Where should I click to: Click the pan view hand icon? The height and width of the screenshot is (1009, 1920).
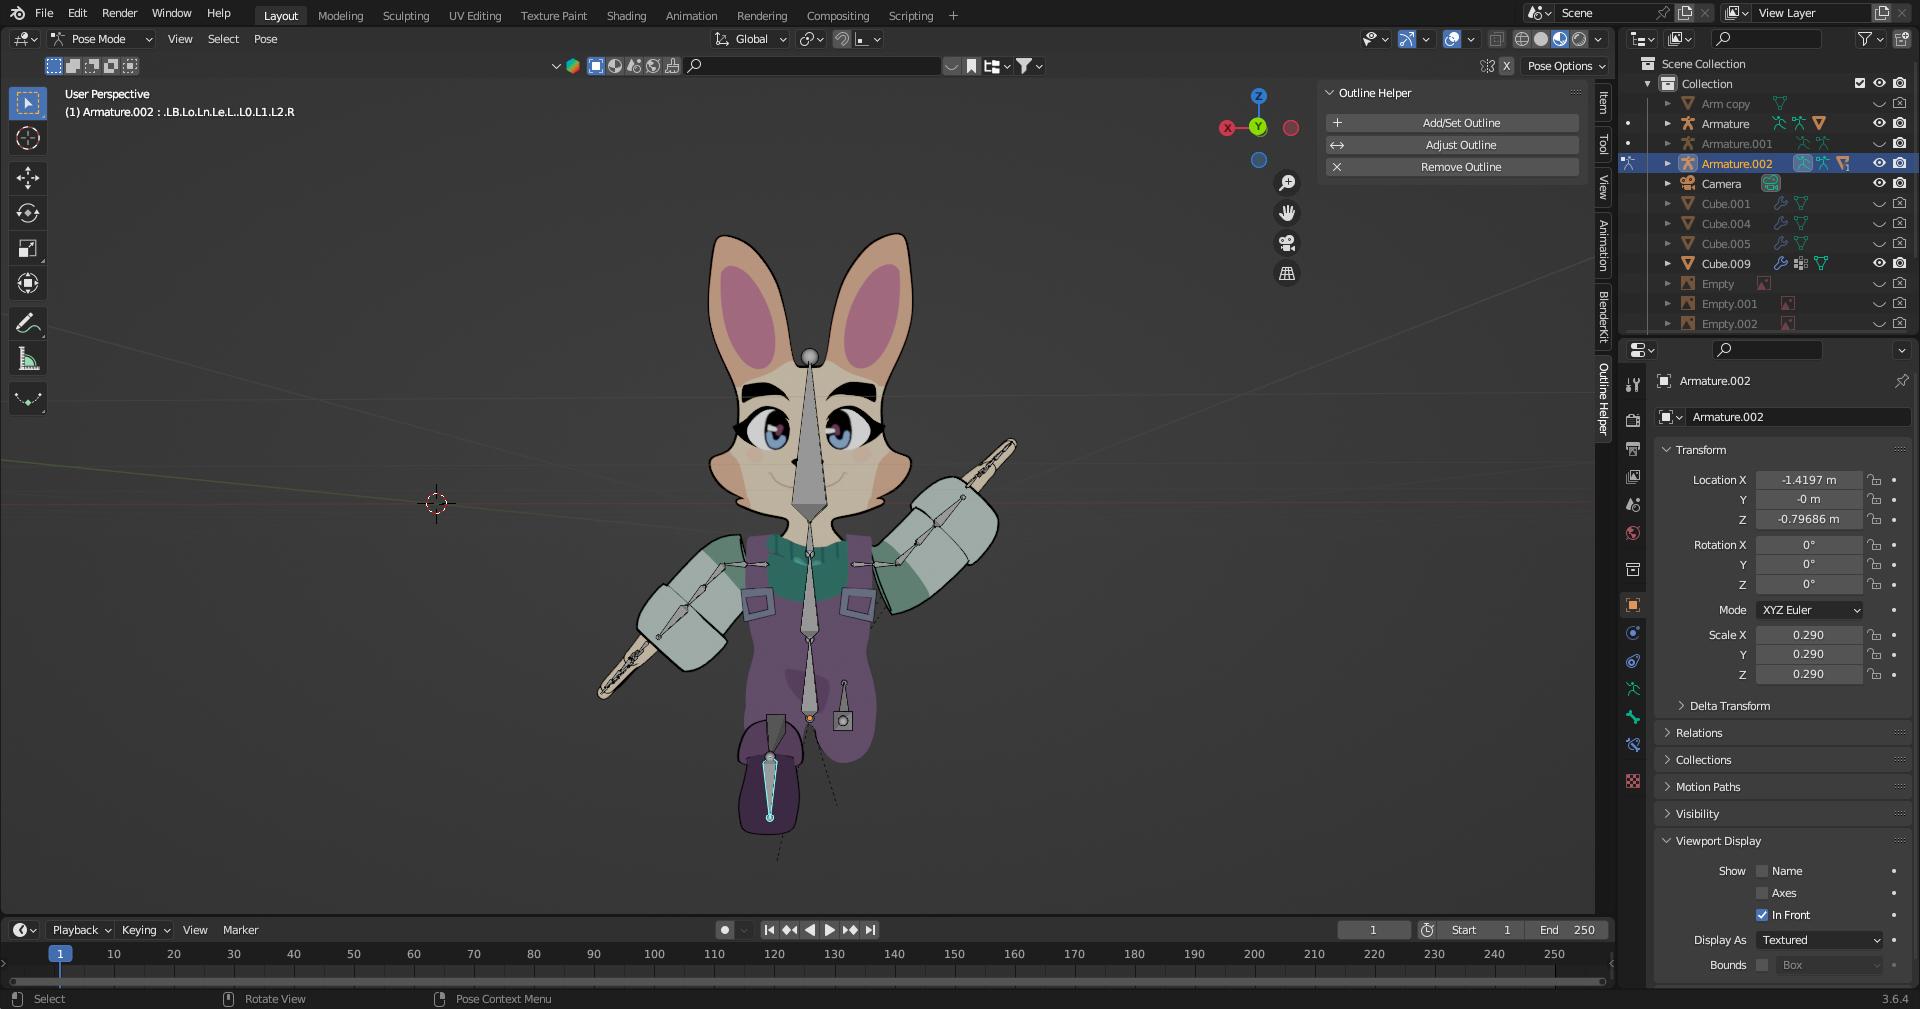[x=1287, y=213]
